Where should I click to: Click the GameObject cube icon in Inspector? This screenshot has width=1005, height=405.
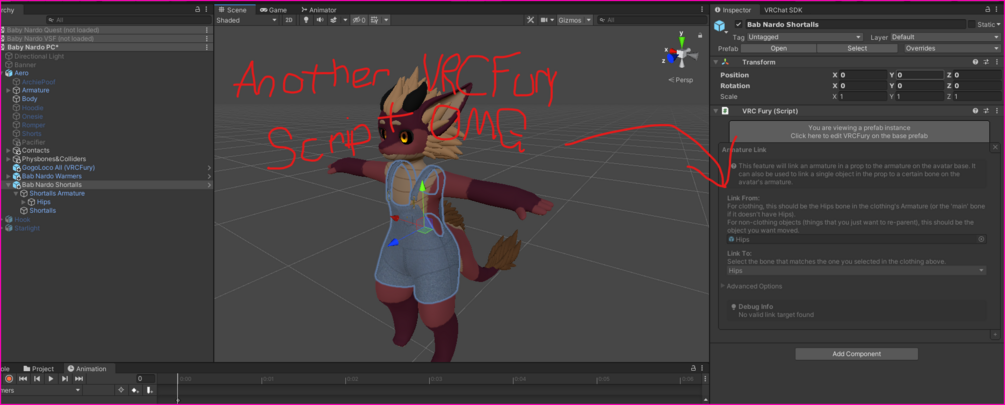721,25
